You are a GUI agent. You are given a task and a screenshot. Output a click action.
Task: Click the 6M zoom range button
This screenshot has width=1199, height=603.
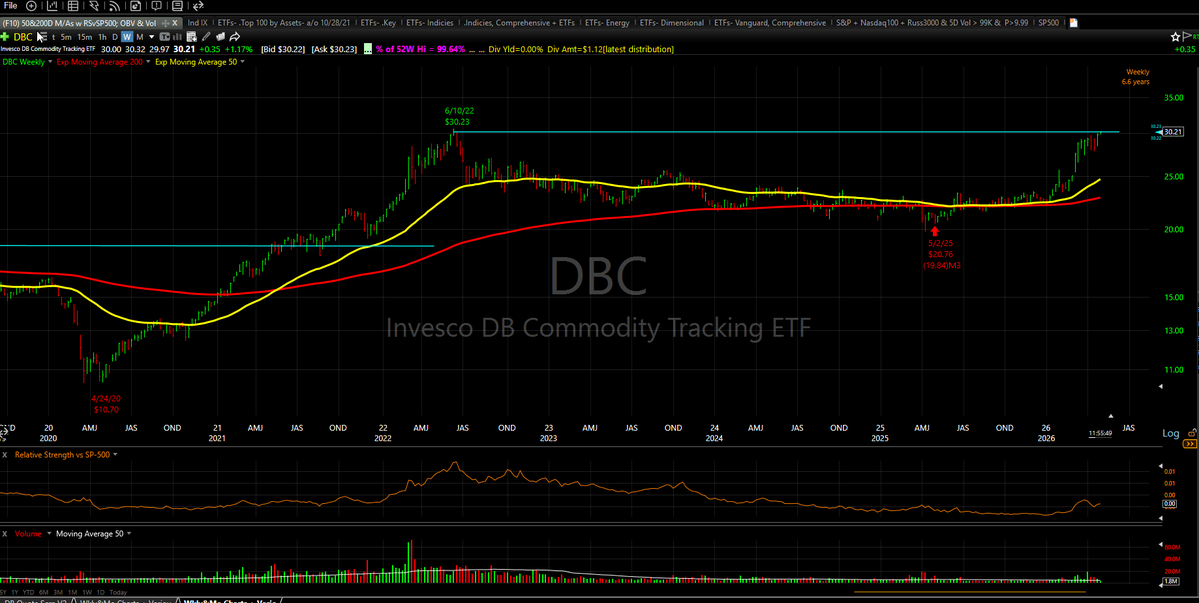[x=44, y=592]
